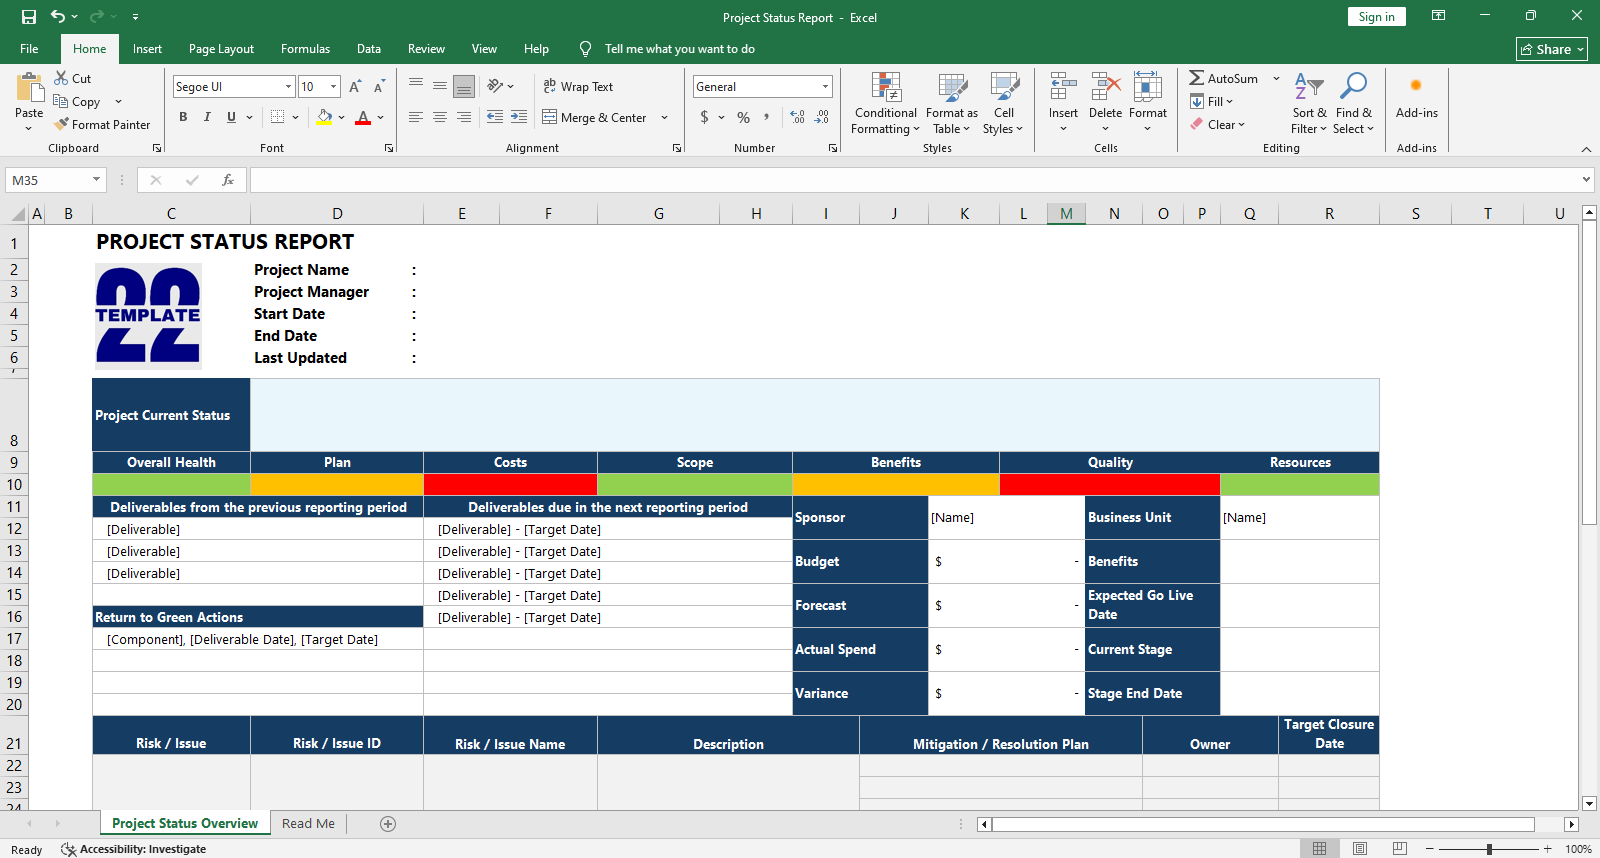Image resolution: width=1600 pixels, height=858 pixels.
Task: Switch to the Formulas ribbon tab
Action: click(x=305, y=49)
